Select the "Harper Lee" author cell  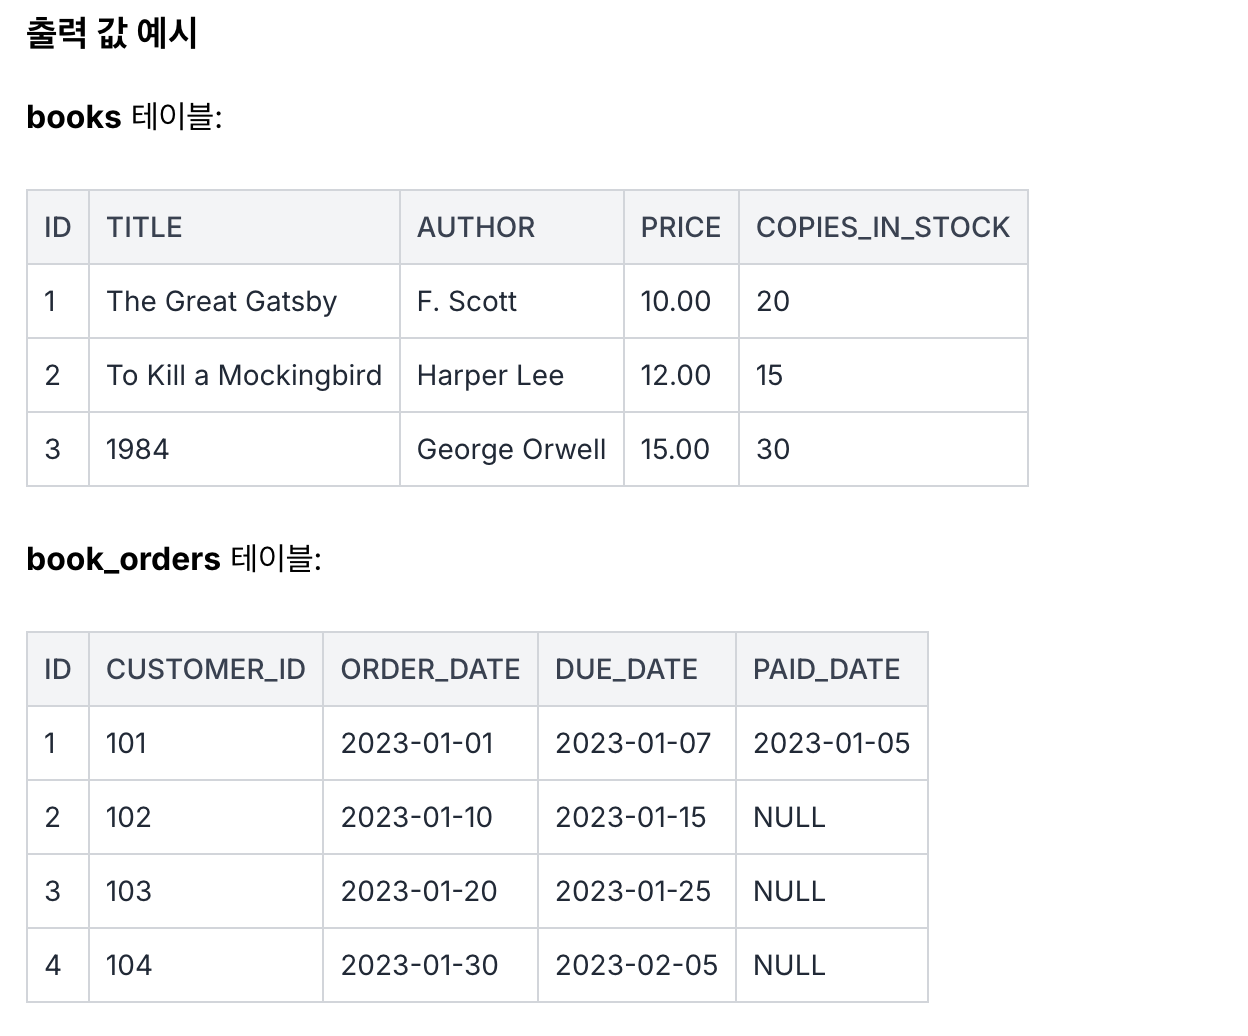tap(490, 375)
